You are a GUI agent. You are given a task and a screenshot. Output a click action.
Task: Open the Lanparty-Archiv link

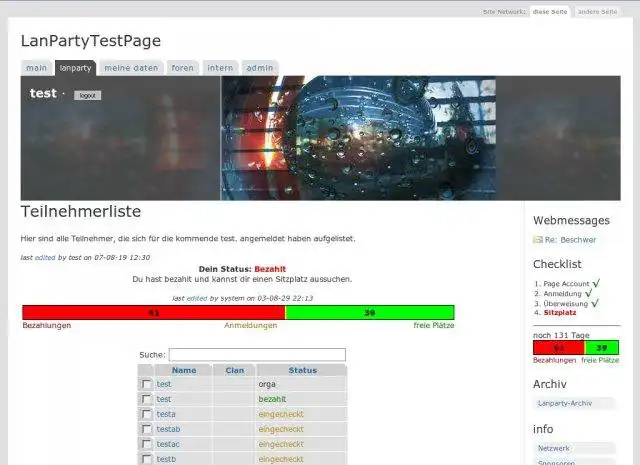(565, 403)
